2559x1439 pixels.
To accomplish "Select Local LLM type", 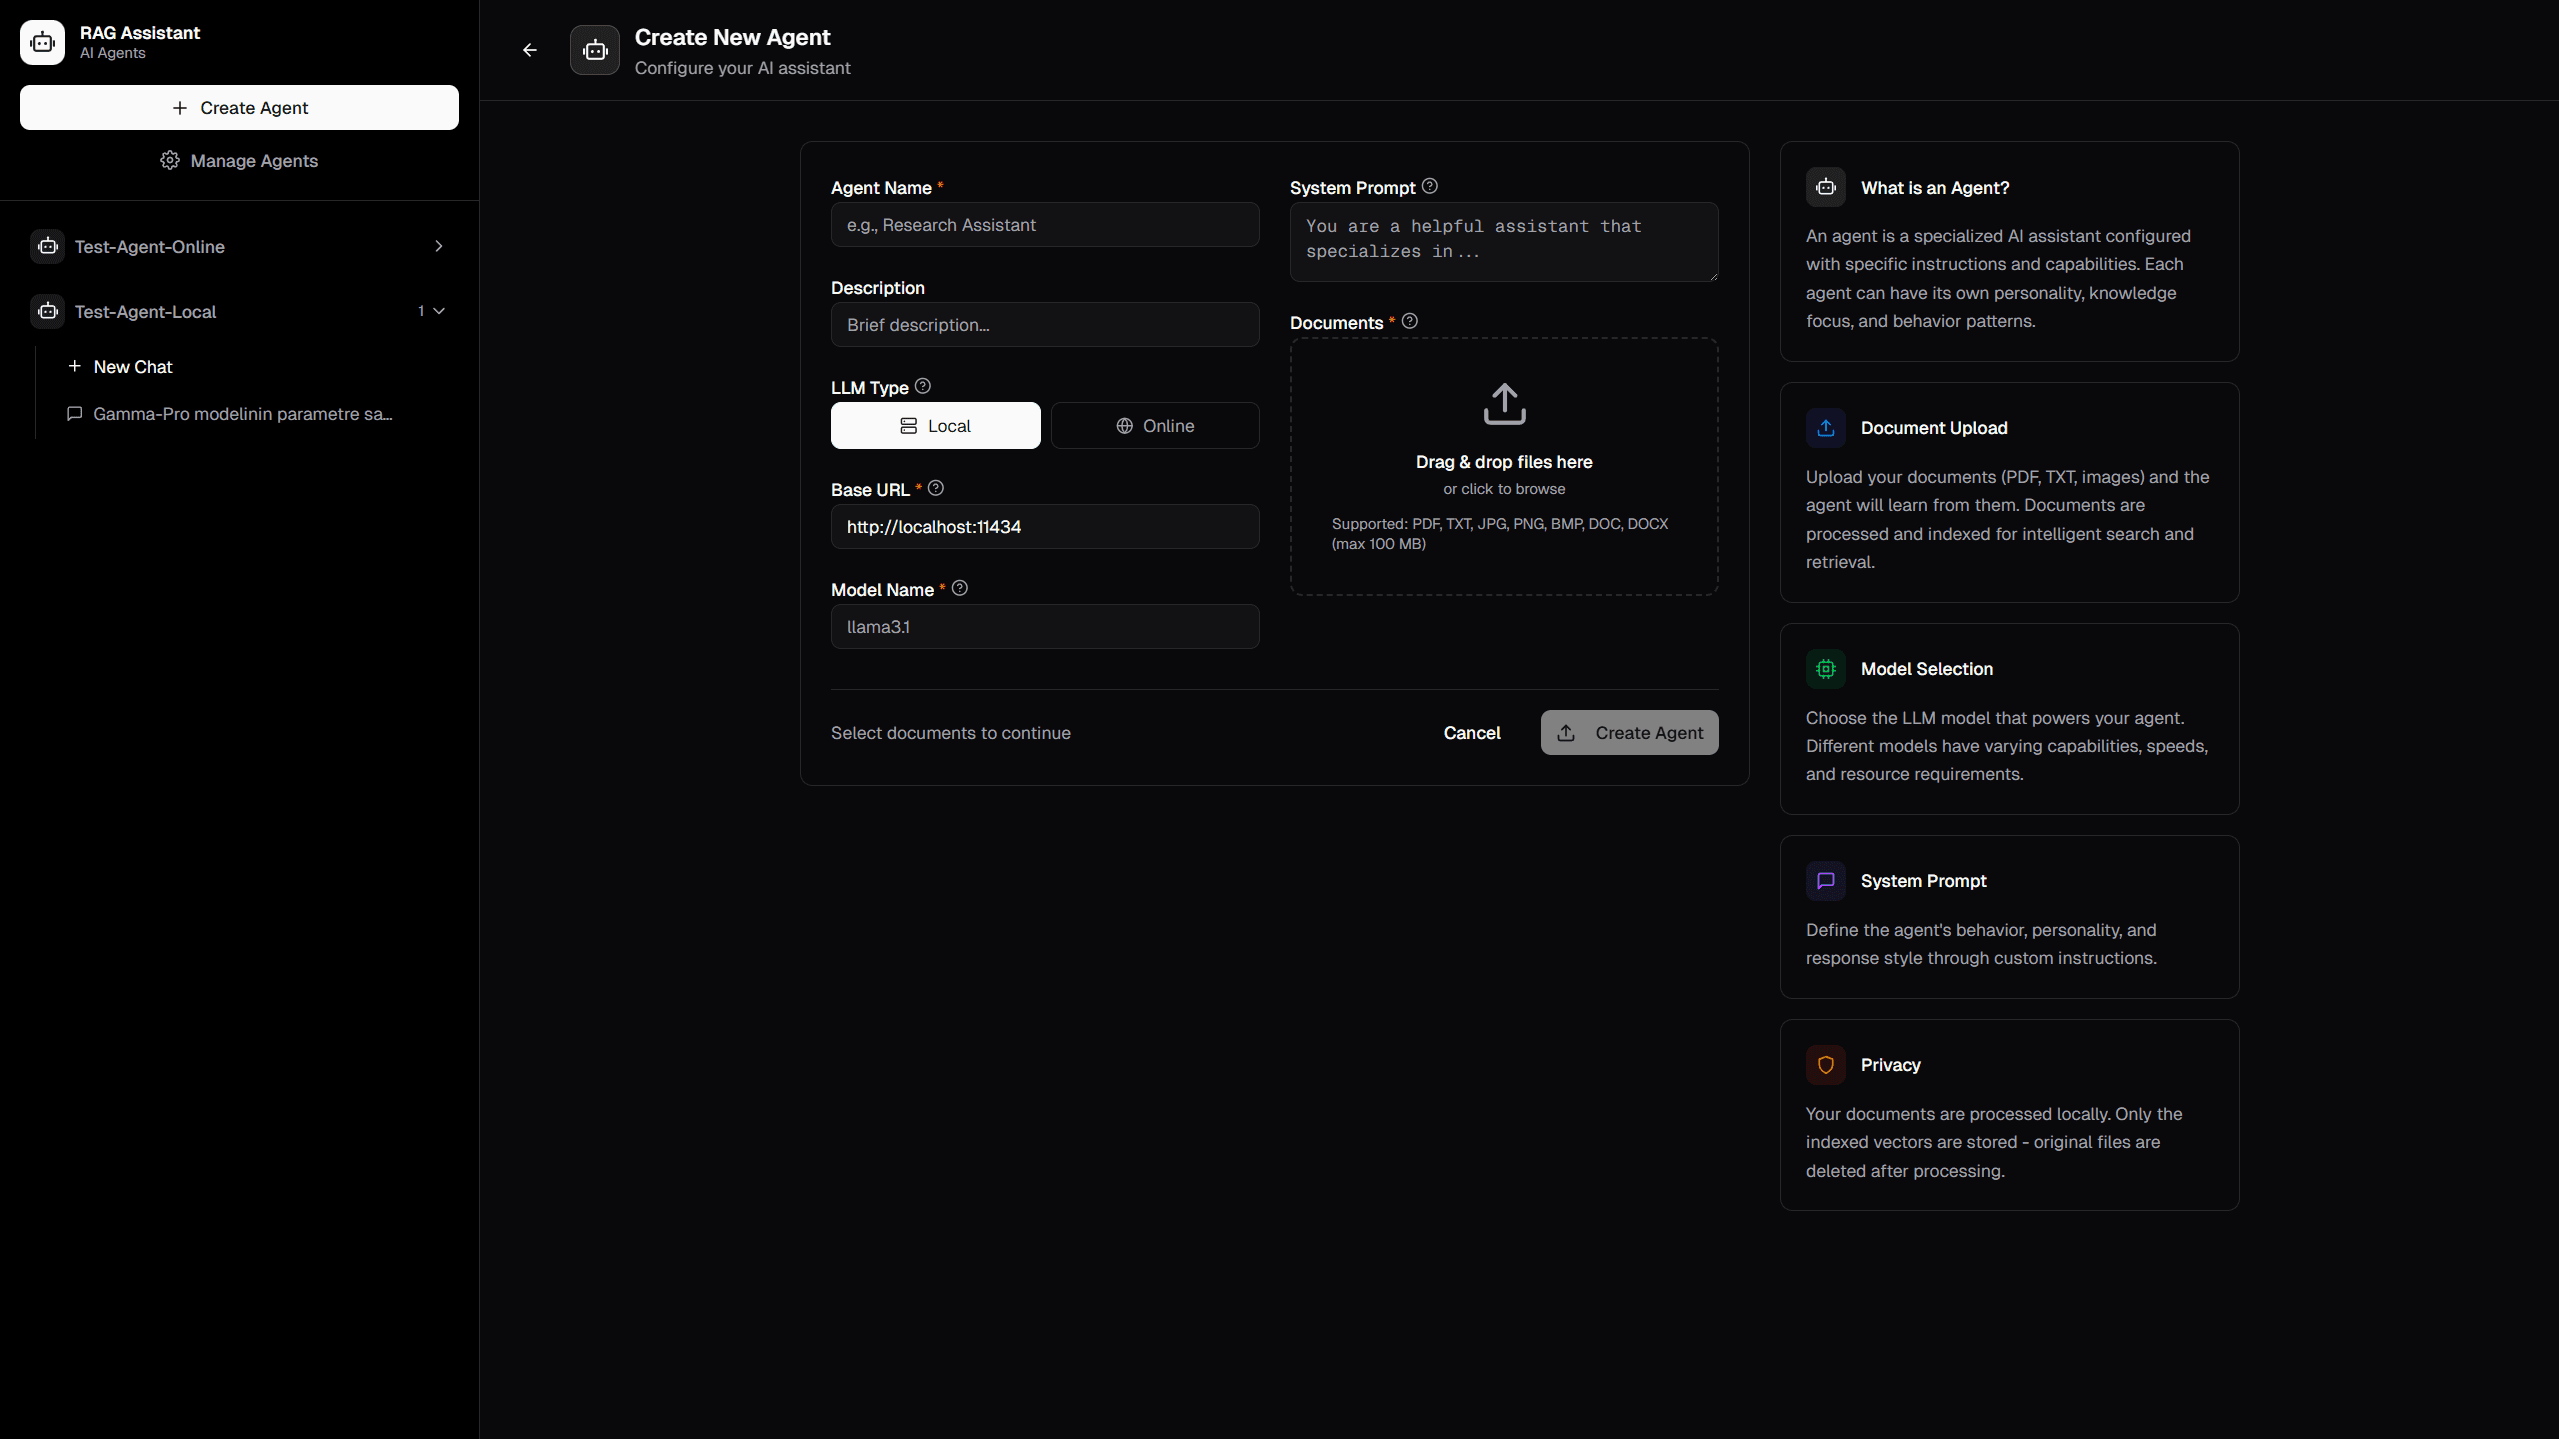I will click(935, 426).
